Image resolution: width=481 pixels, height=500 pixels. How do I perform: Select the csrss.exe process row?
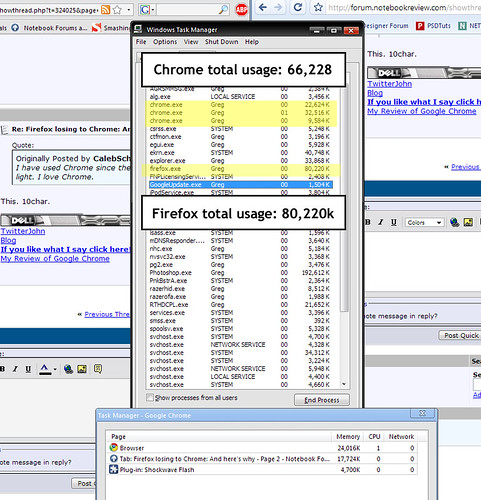pyautogui.click(x=241, y=129)
